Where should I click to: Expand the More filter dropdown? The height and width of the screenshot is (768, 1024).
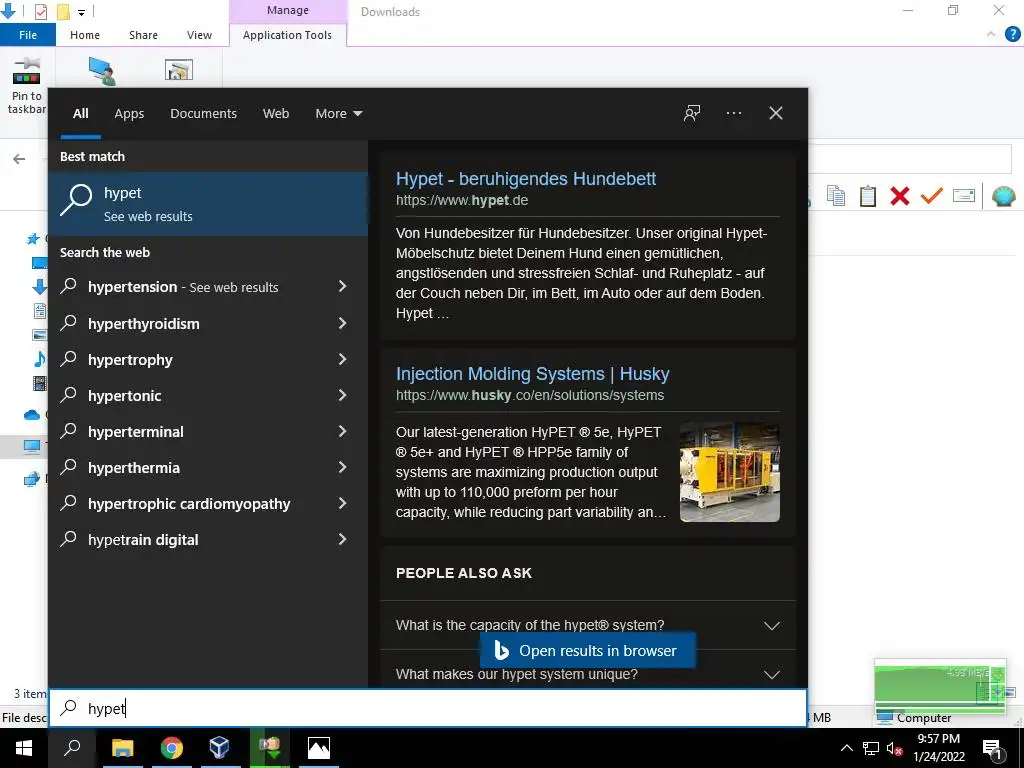point(338,114)
